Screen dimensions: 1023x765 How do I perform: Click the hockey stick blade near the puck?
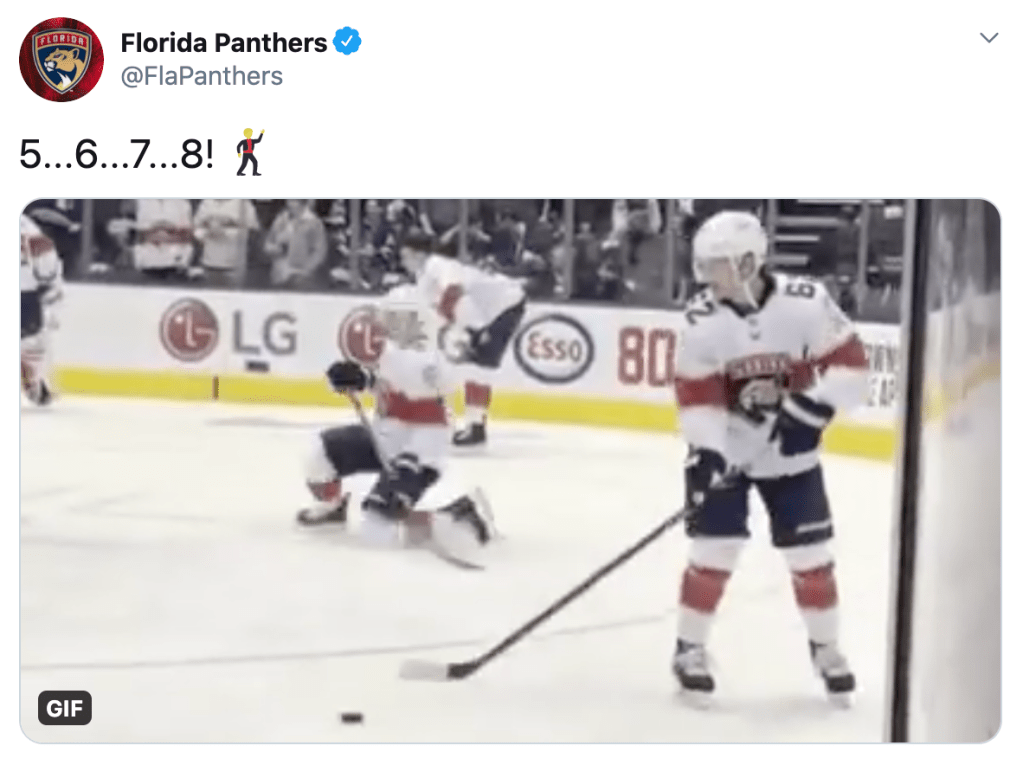click(x=432, y=669)
